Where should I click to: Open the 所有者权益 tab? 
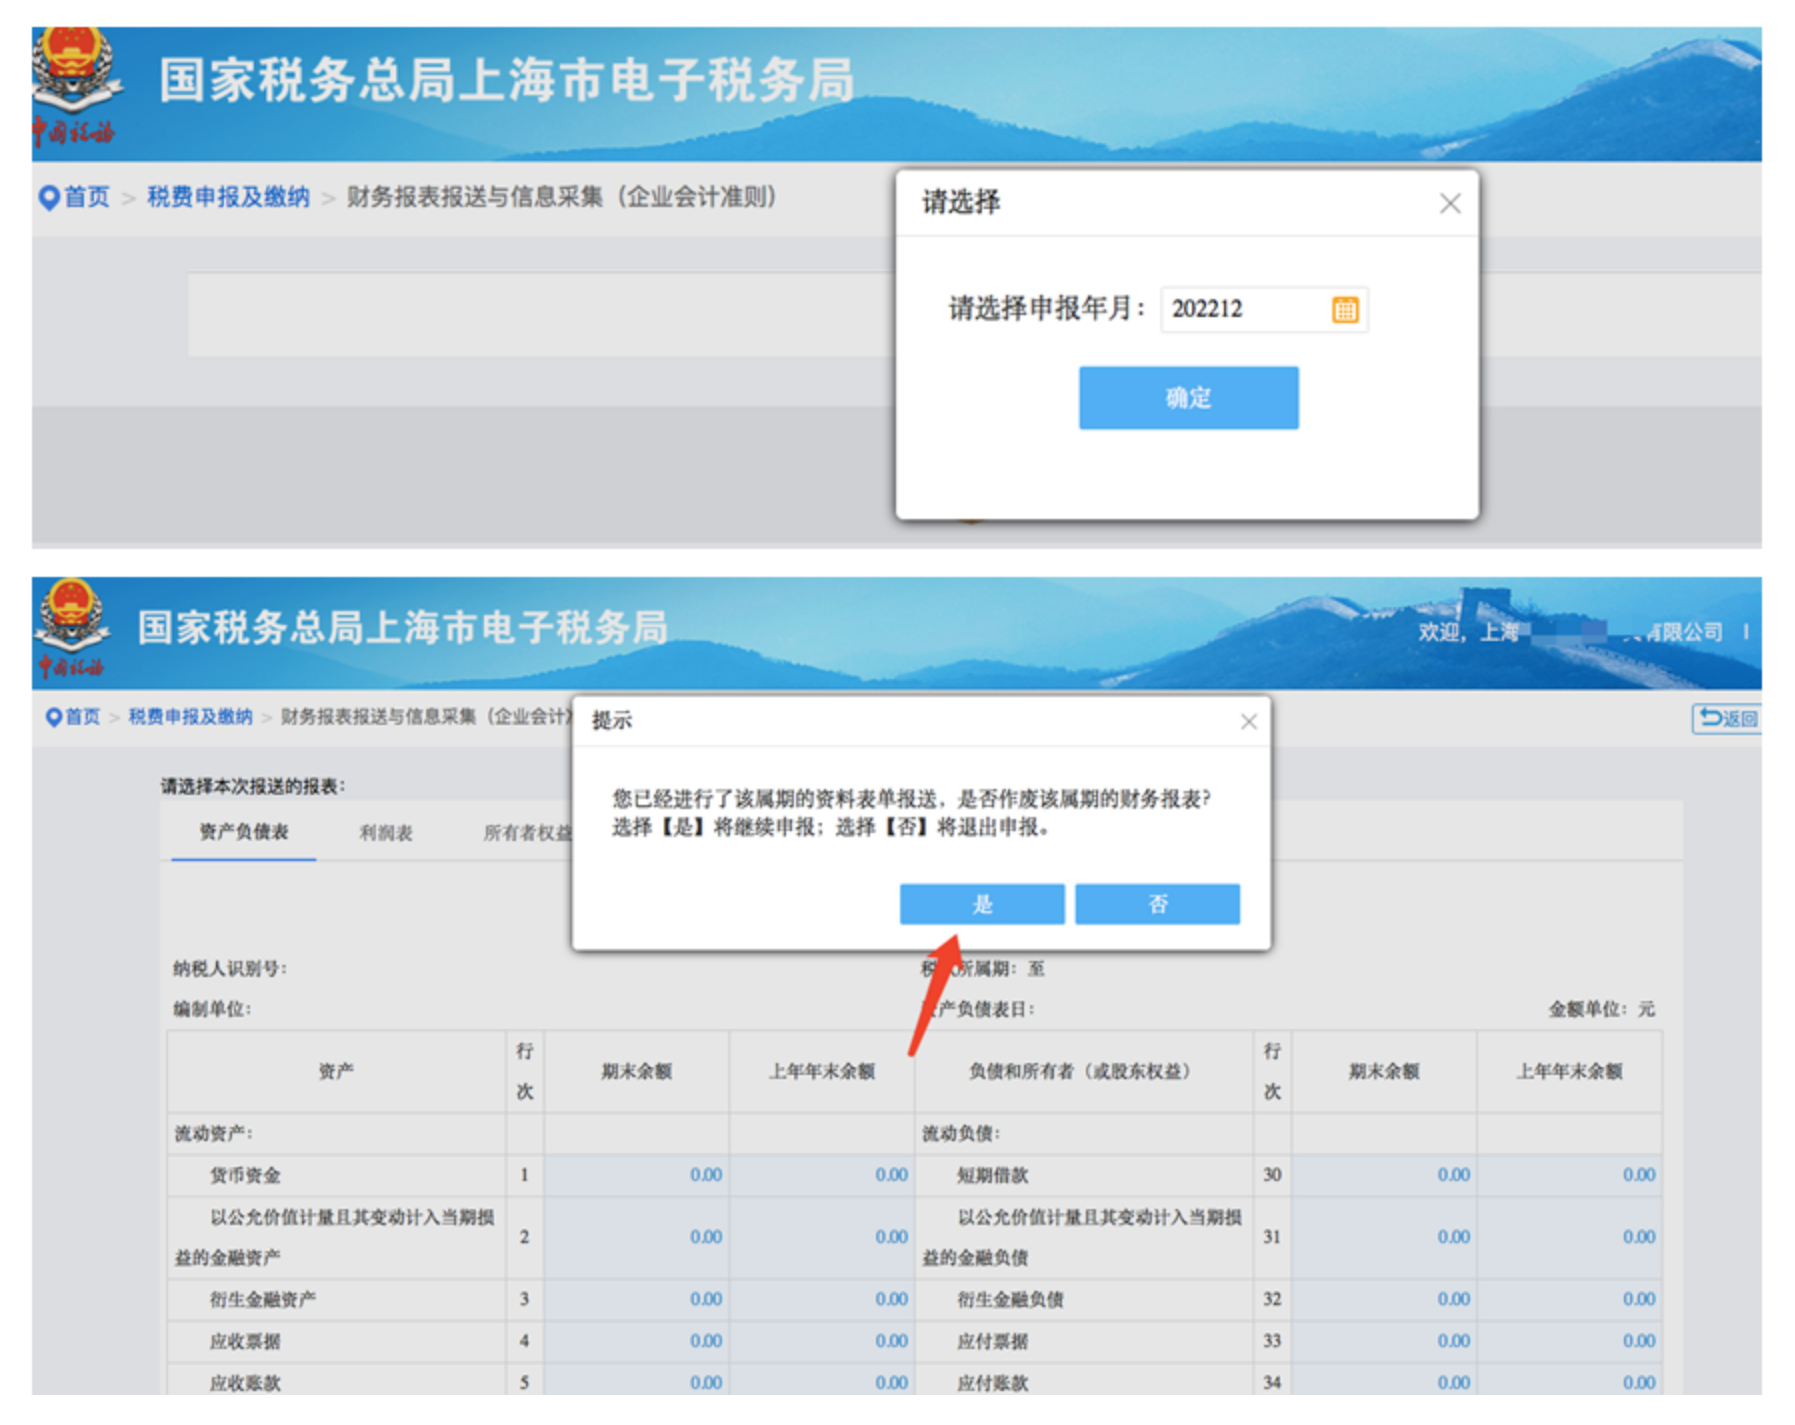tap(526, 833)
